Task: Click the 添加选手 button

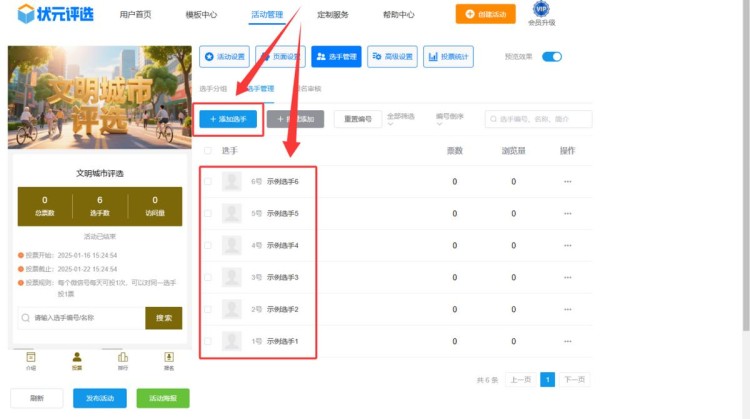Action: [228, 119]
